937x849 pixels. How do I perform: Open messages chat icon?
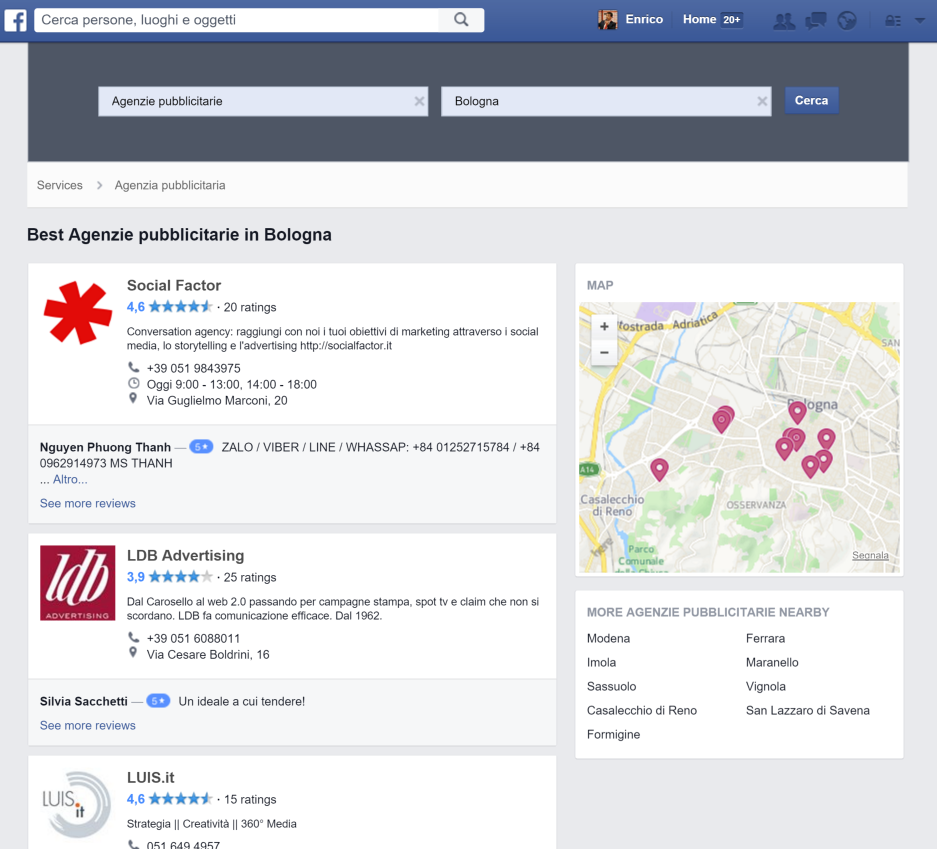click(x=816, y=21)
